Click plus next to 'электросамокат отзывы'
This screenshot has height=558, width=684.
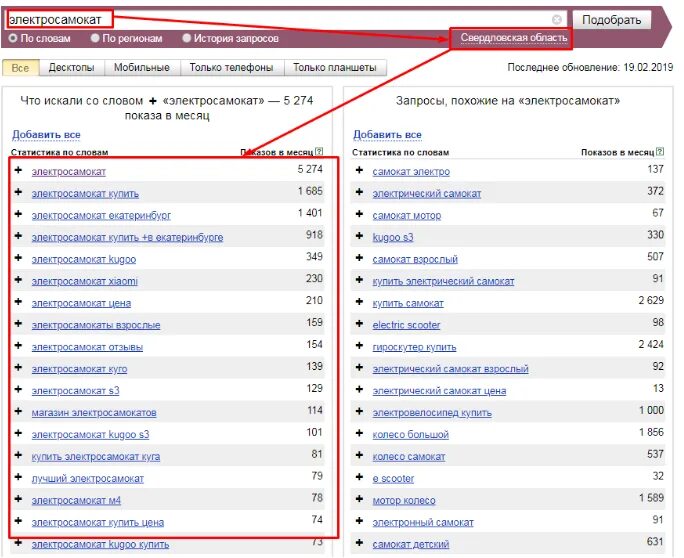pyautogui.click(x=18, y=346)
